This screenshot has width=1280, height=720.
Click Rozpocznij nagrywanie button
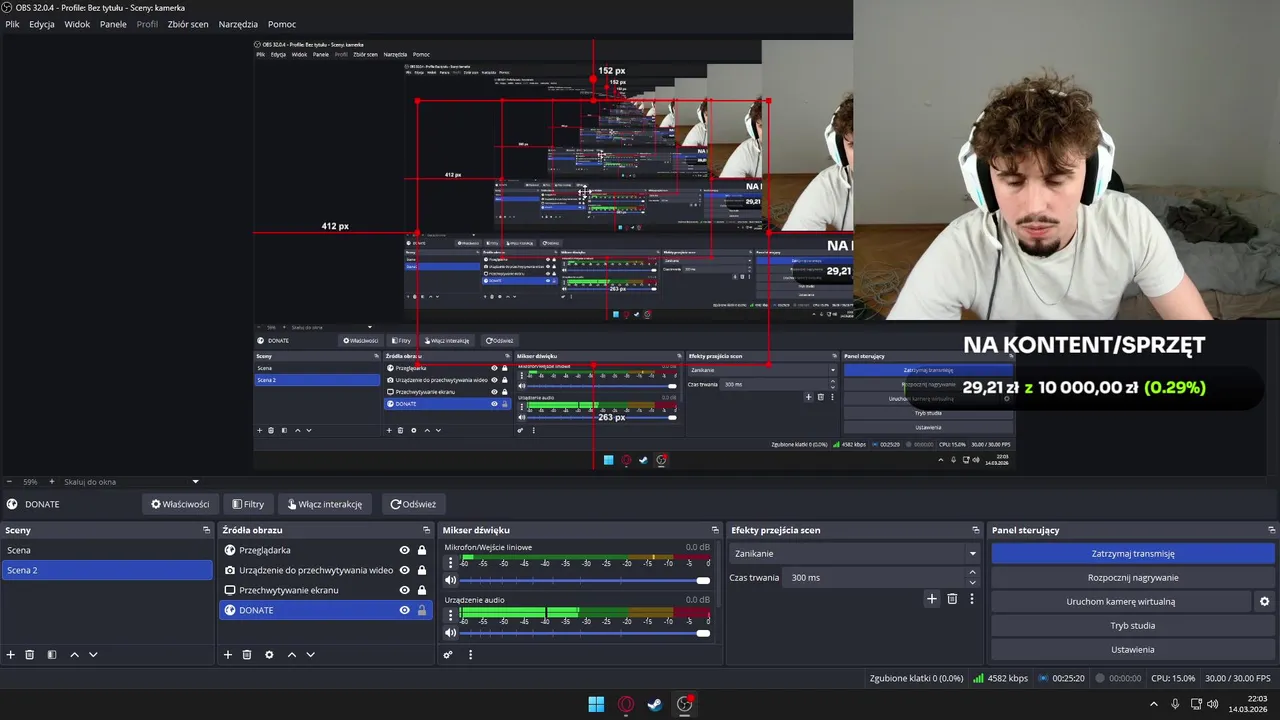point(1133,577)
